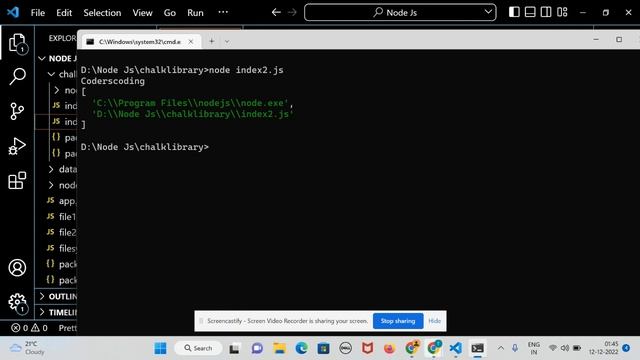Screen dimensions: 640x360
Task: Close the cmd.exe terminal tab
Action: (191, 42)
